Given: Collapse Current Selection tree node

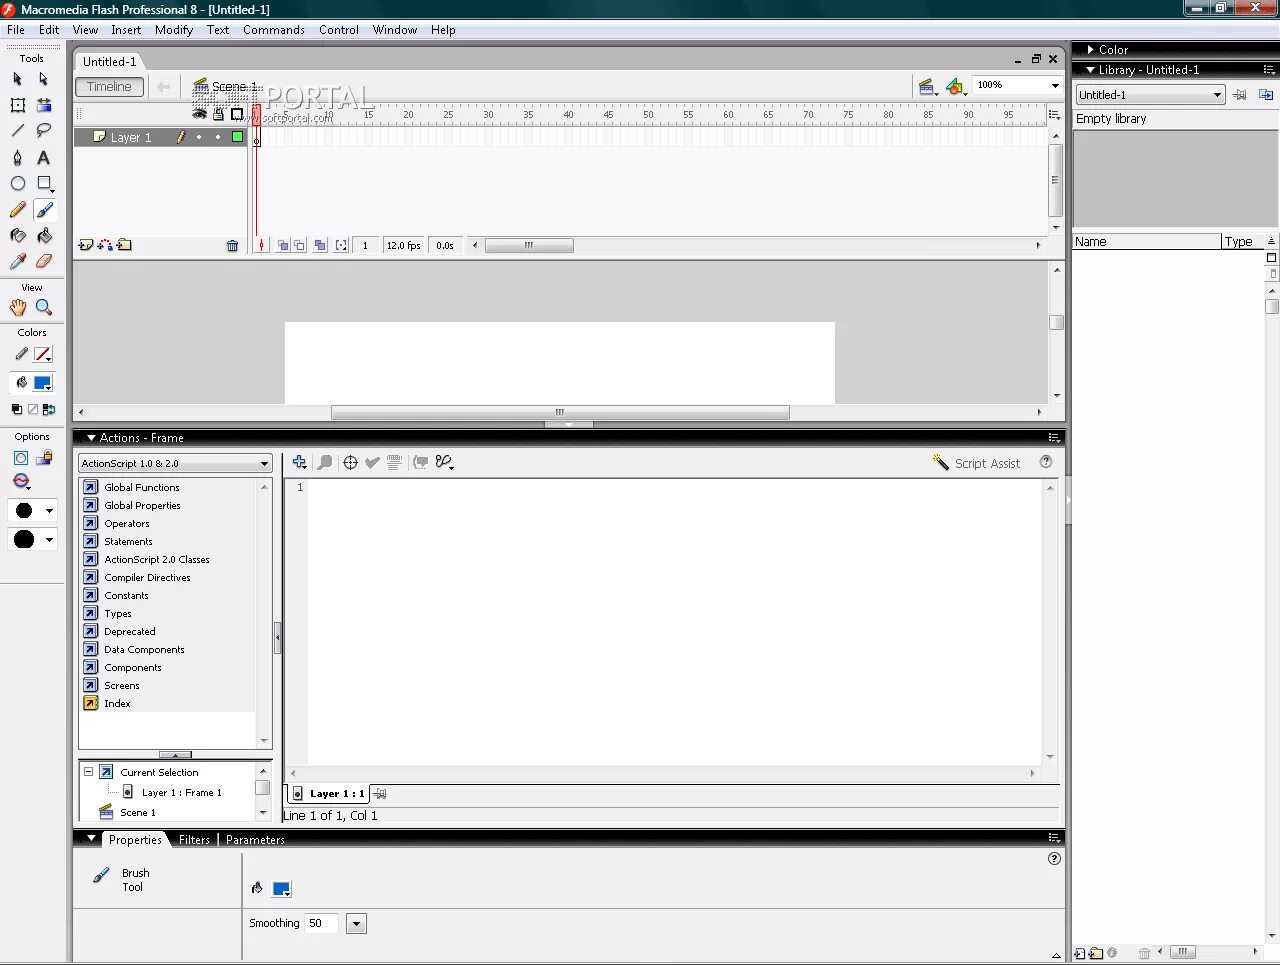Looking at the screenshot, I should [88, 772].
